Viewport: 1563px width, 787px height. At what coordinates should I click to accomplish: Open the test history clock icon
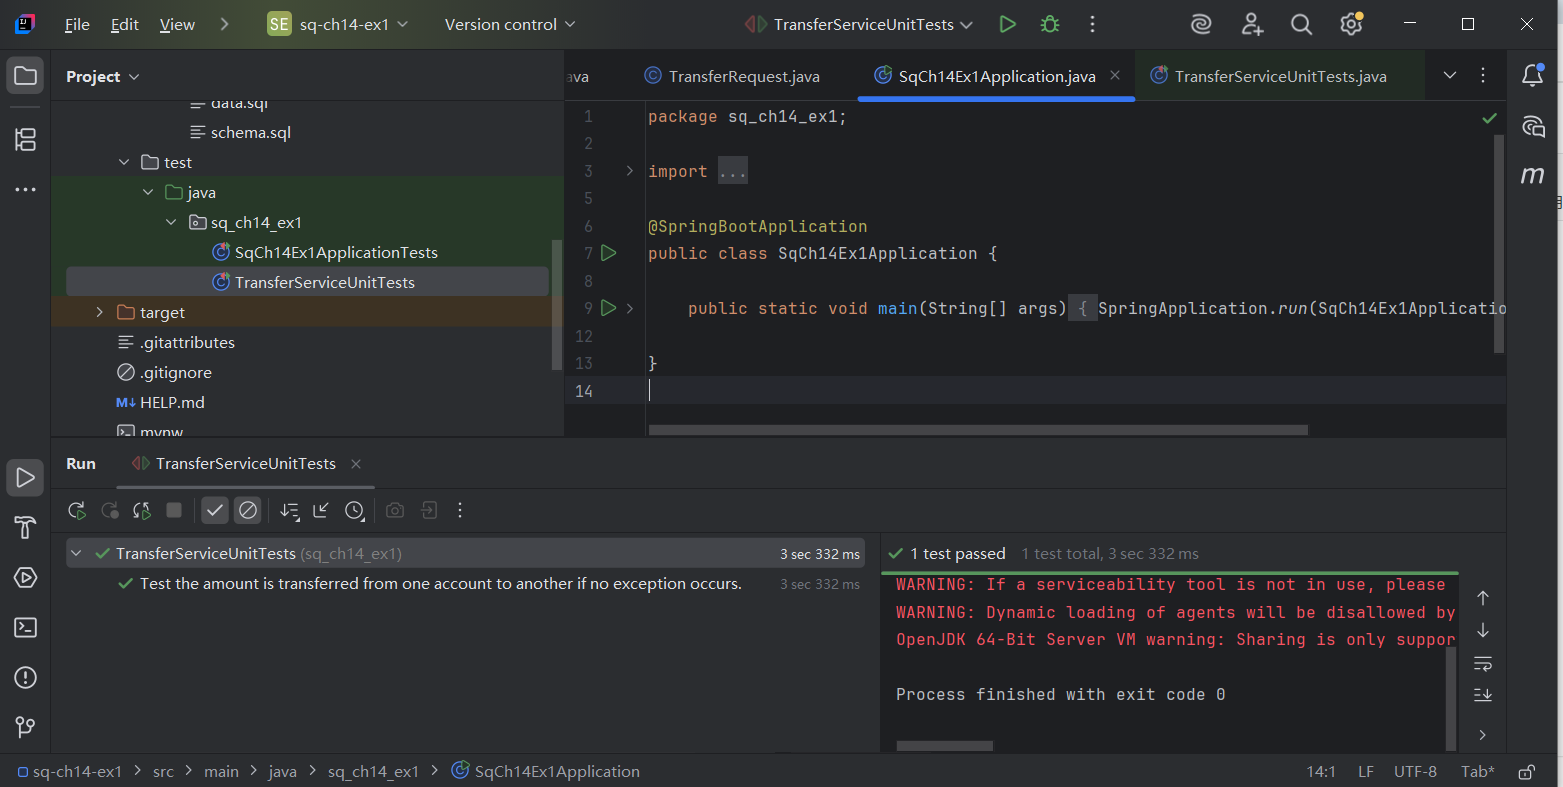(x=354, y=511)
